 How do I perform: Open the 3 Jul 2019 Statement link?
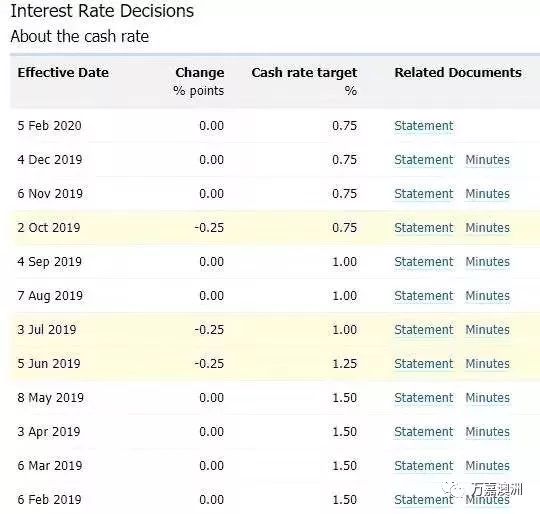coord(424,329)
